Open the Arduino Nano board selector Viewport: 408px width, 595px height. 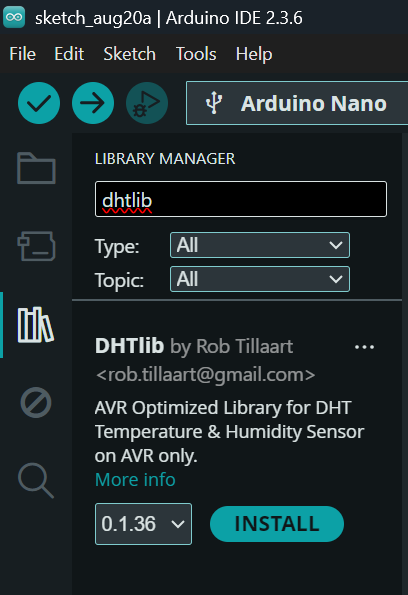(297, 103)
